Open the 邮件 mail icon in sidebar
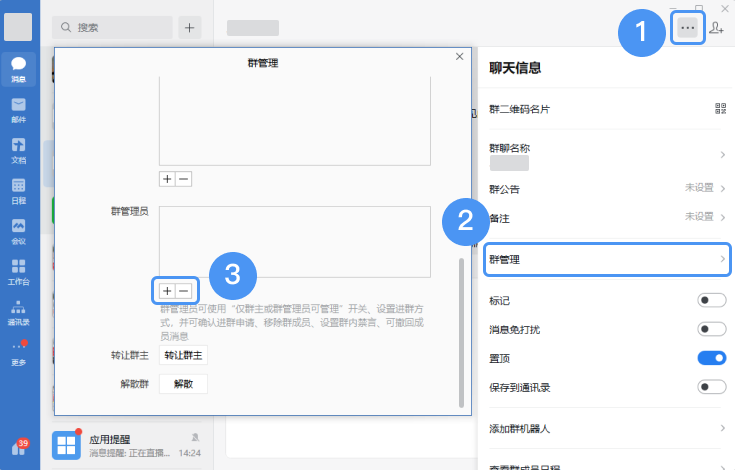The width and height of the screenshot is (735, 470). pos(19,107)
